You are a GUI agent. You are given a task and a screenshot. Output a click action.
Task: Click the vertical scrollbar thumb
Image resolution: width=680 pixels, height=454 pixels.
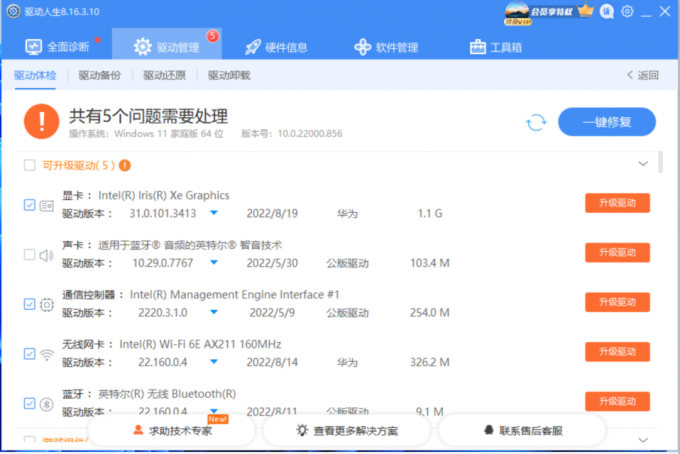click(660, 162)
